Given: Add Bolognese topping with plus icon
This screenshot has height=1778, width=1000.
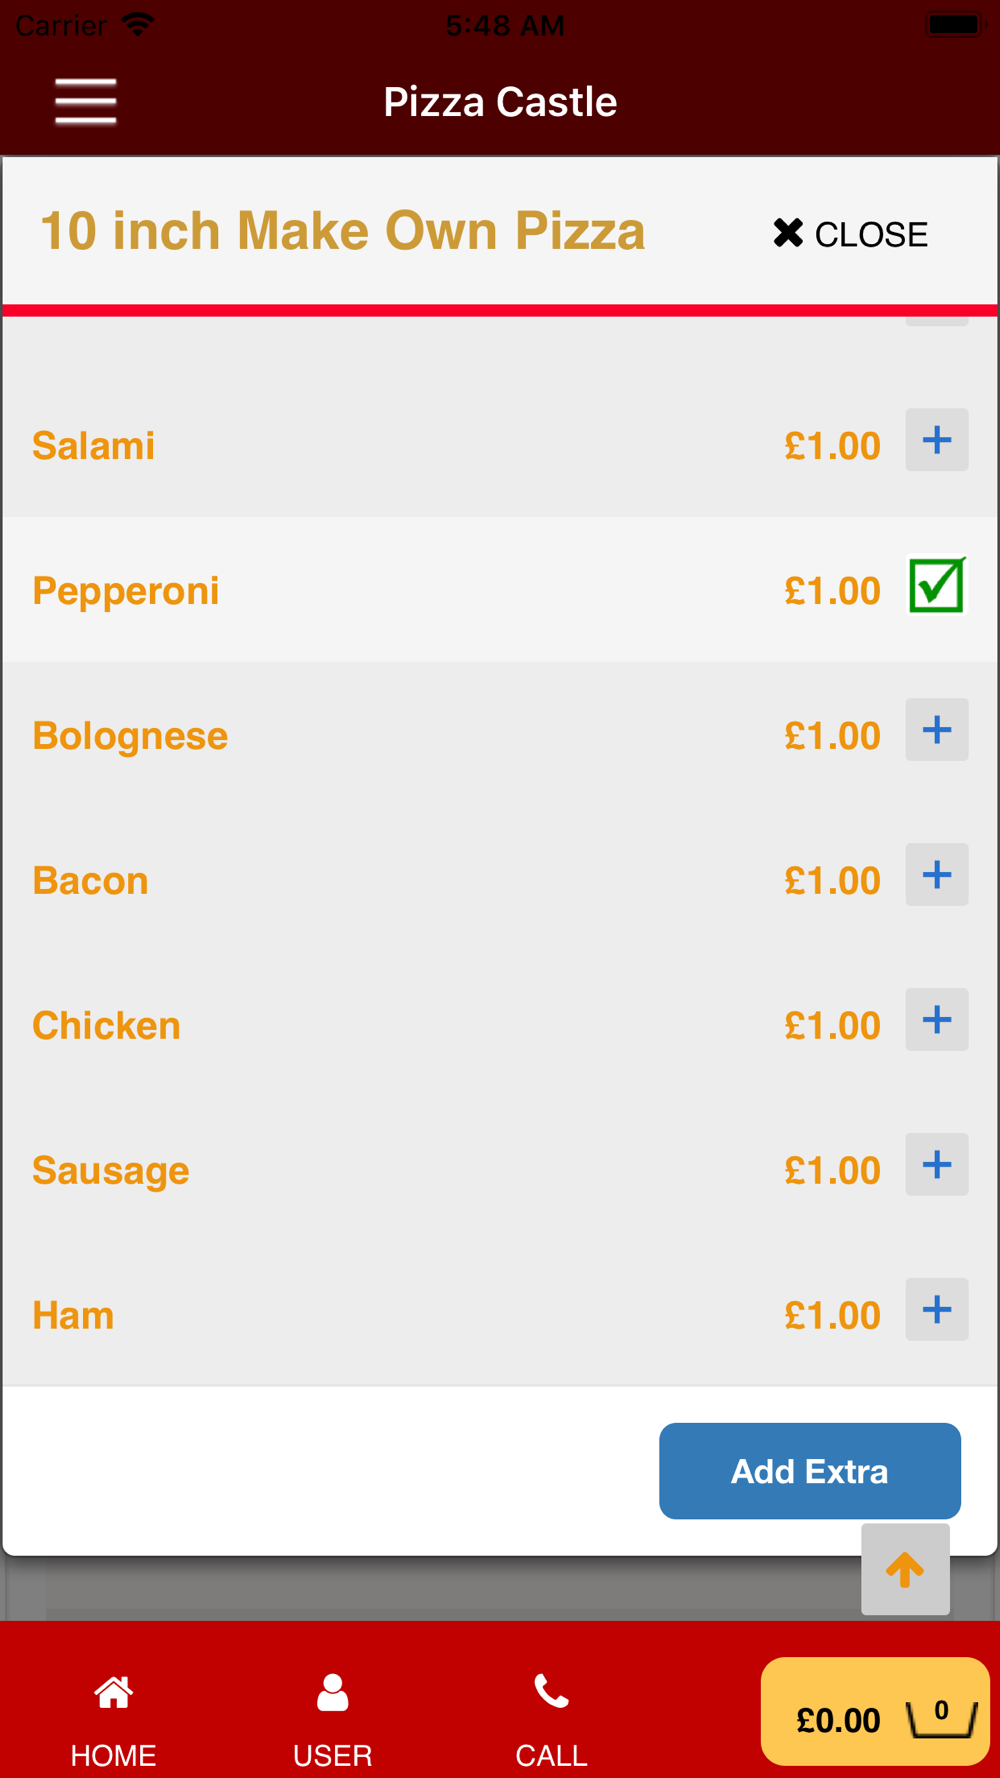Looking at the screenshot, I should (936, 730).
